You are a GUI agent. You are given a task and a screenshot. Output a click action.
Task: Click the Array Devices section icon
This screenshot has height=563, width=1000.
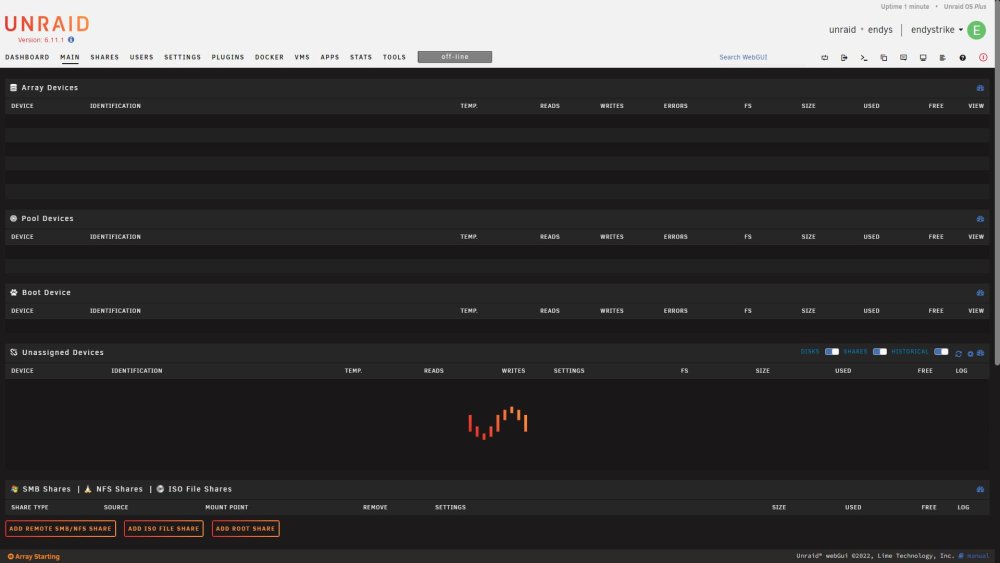point(13,87)
